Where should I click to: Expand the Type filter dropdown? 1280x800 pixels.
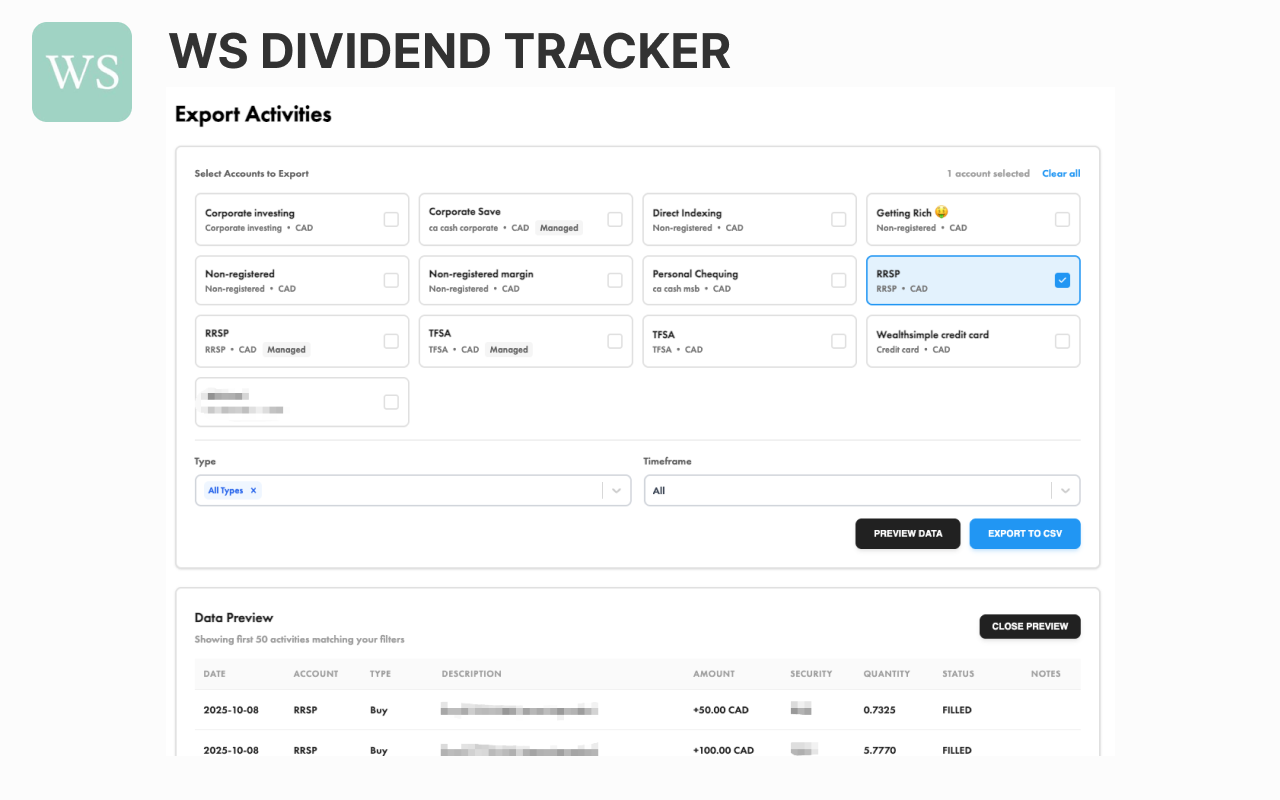coord(616,490)
